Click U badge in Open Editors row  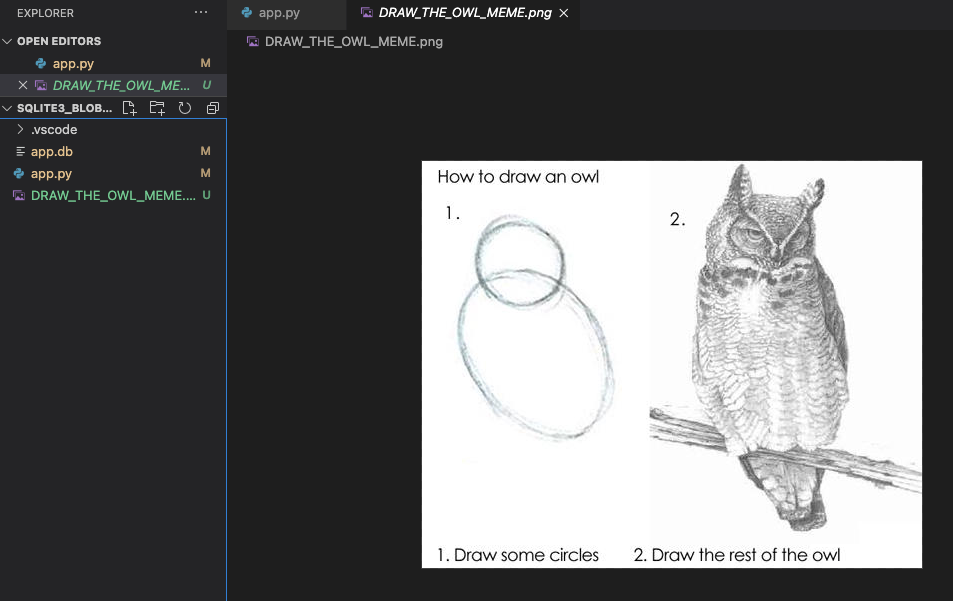(207, 85)
